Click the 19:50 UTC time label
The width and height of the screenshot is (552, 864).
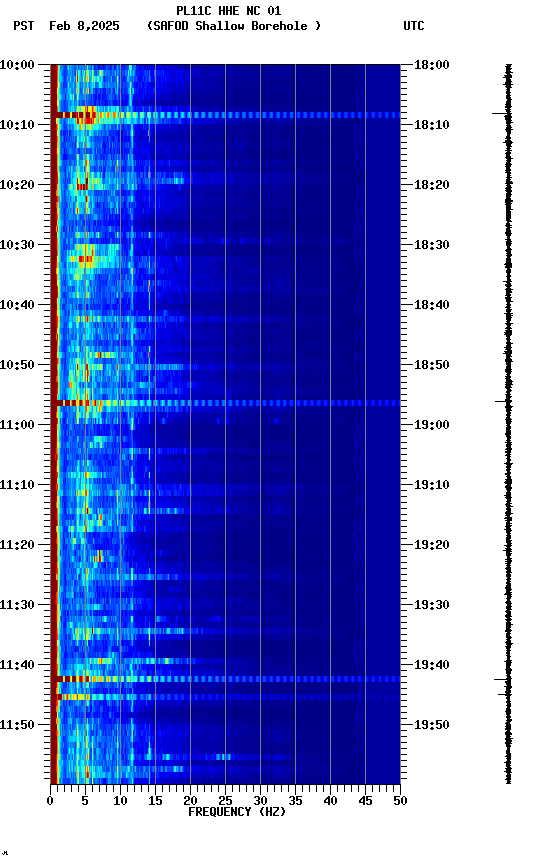(432, 725)
